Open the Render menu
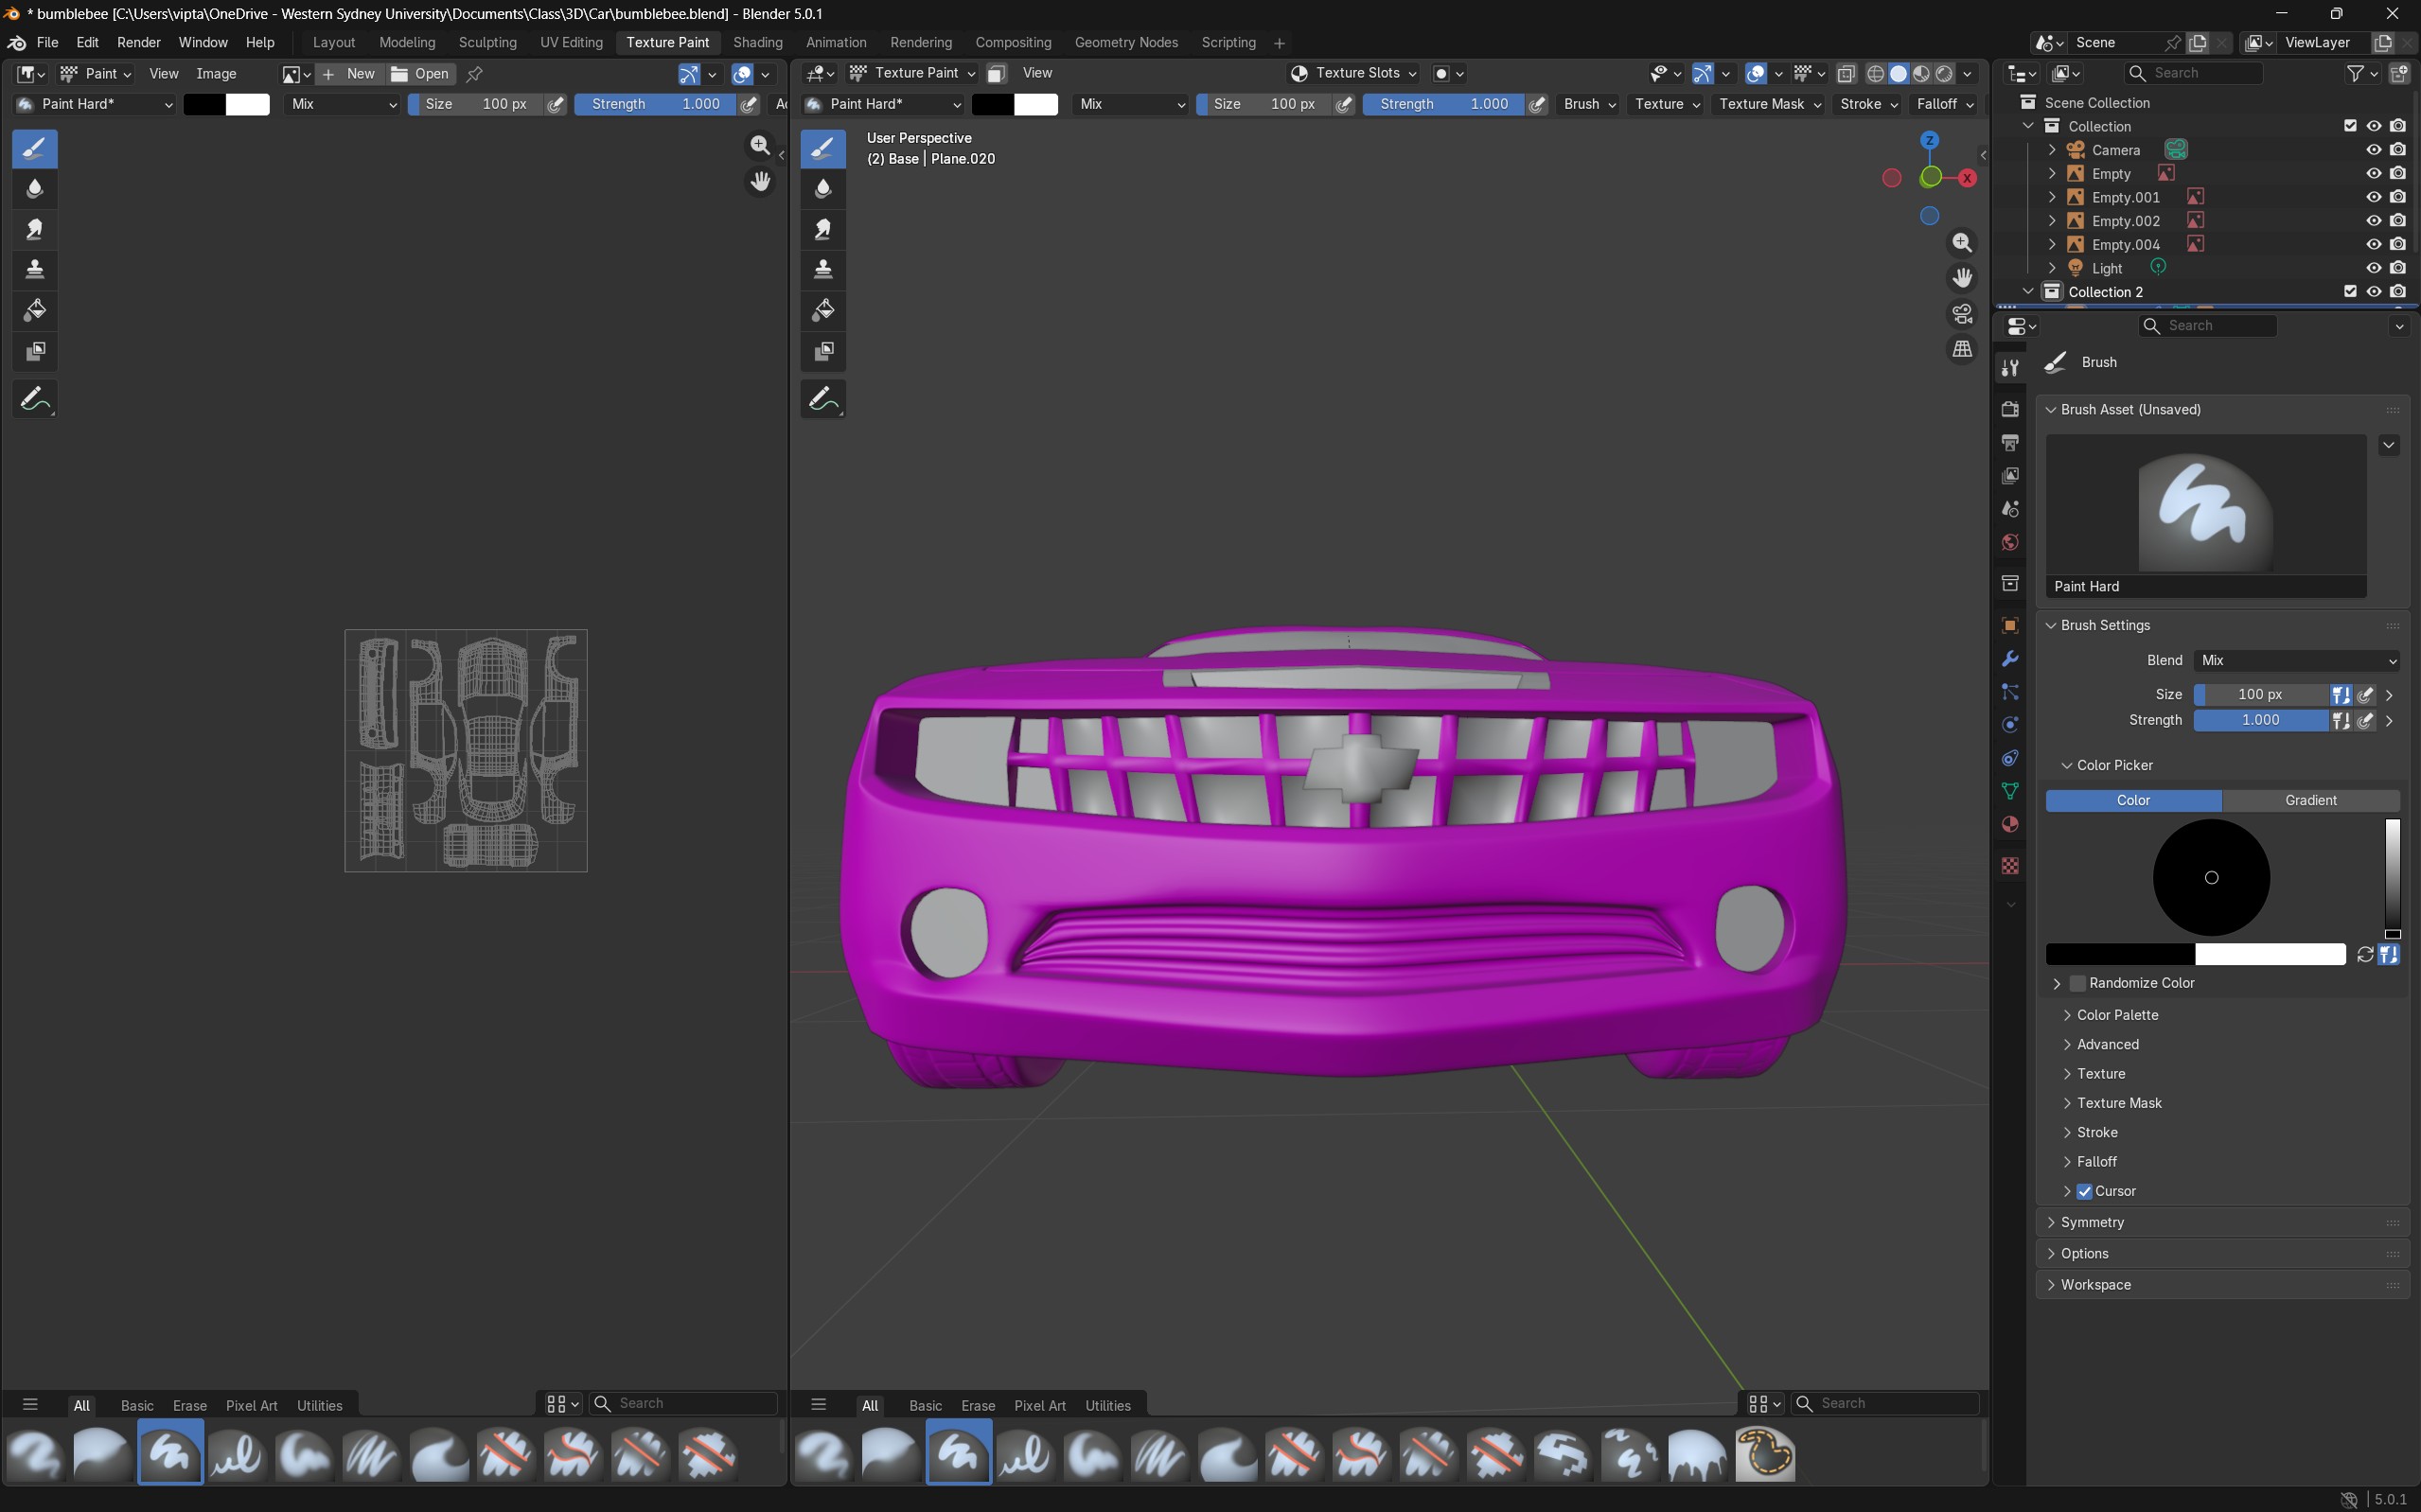Image resolution: width=2421 pixels, height=1512 pixels. point(138,43)
